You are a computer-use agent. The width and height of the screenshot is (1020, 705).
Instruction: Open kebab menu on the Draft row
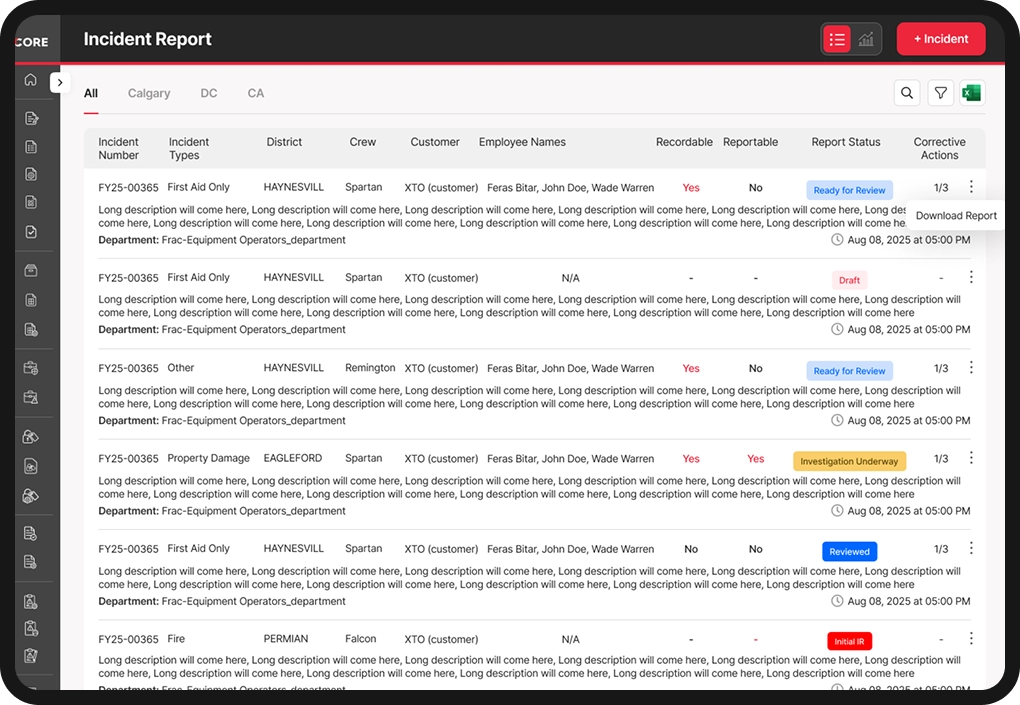pyautogui.click(x=971, y=277)
